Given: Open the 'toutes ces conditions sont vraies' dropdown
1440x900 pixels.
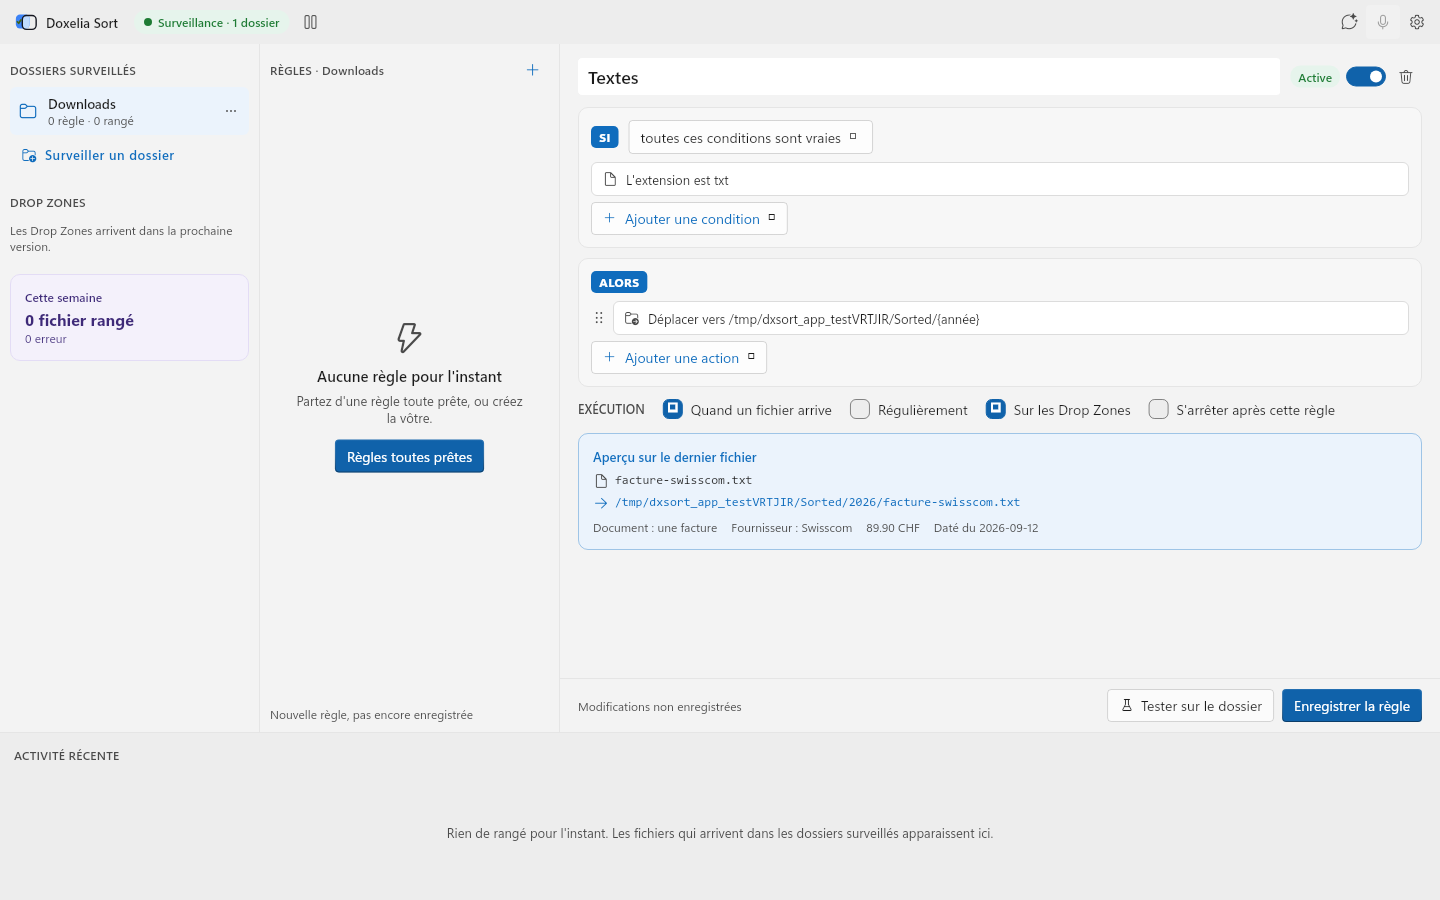Looking at the screenshot, I should tap(750, 137).
